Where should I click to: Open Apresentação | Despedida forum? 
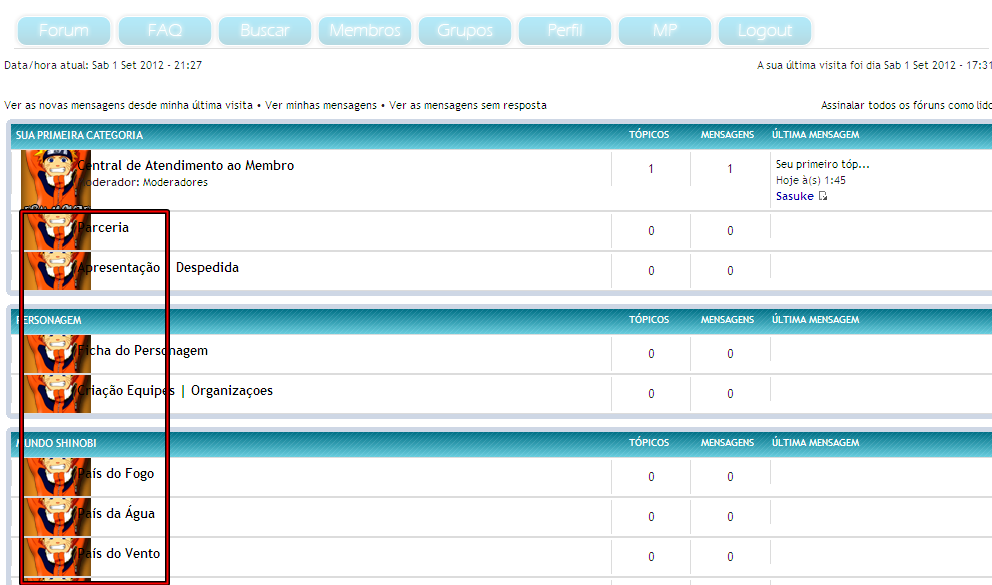click(158, 268)
